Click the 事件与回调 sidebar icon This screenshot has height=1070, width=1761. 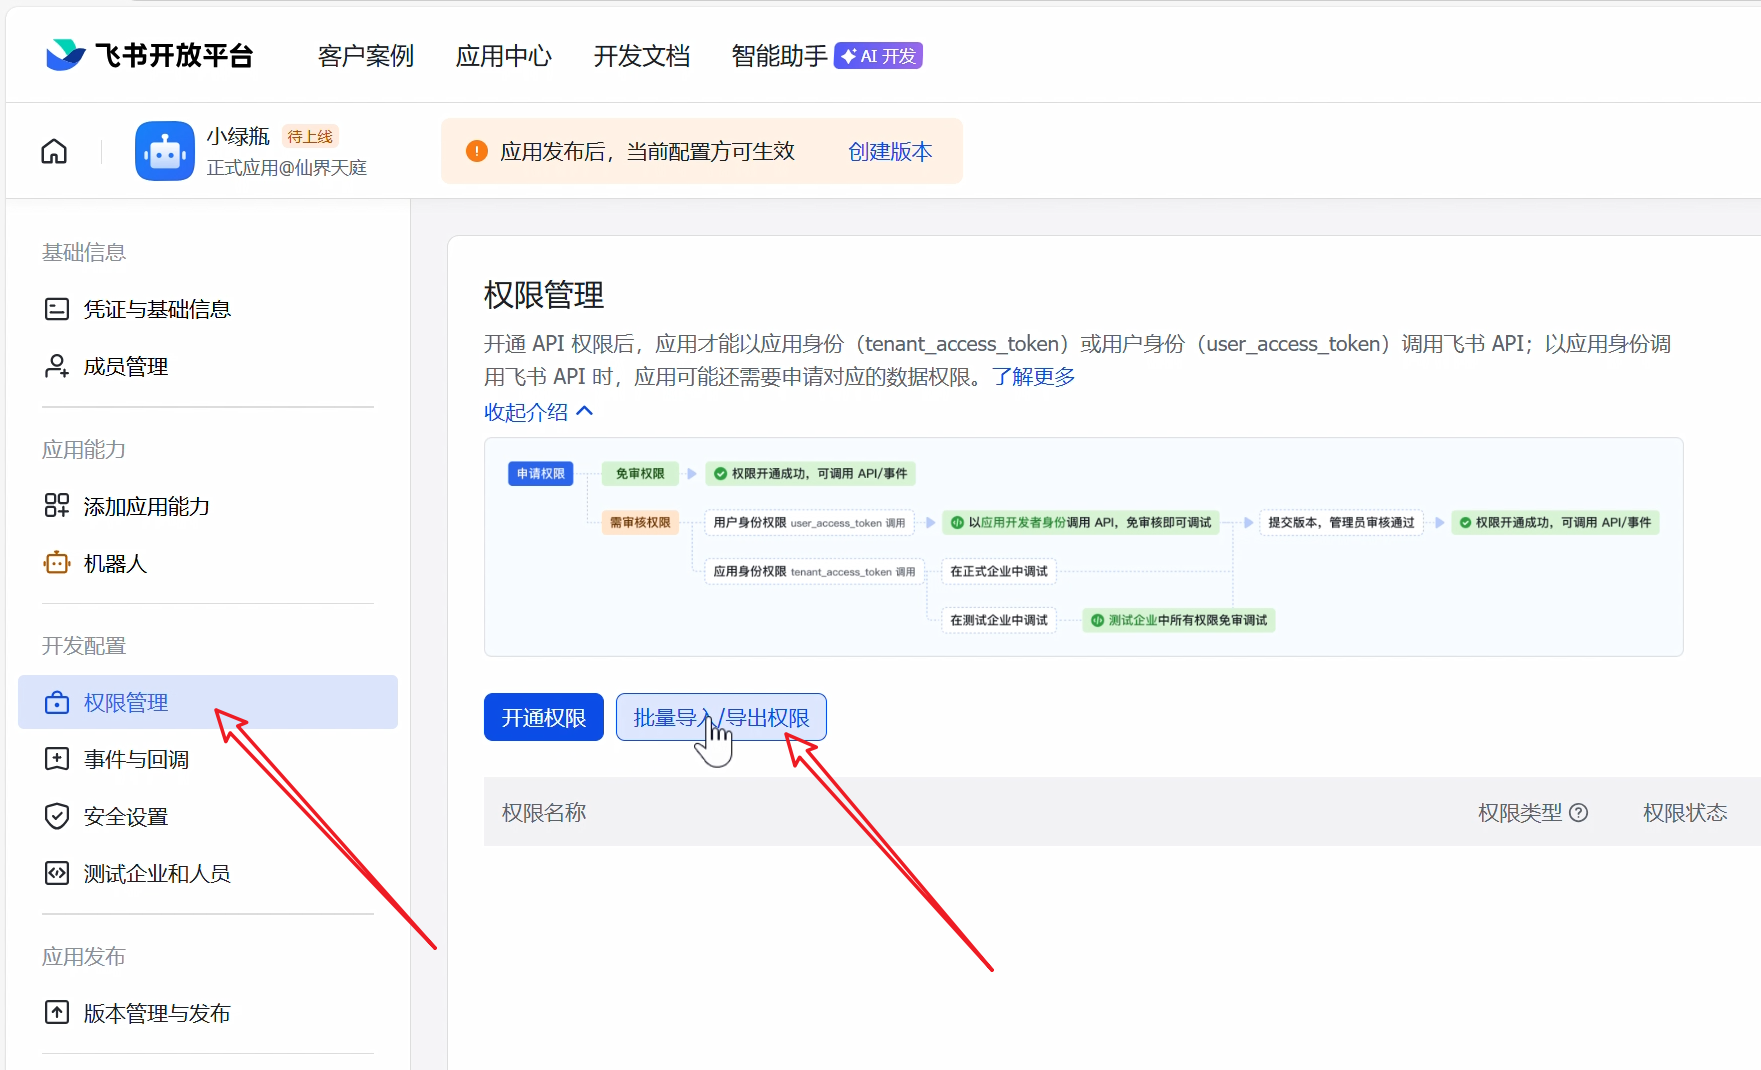[57, 759]
